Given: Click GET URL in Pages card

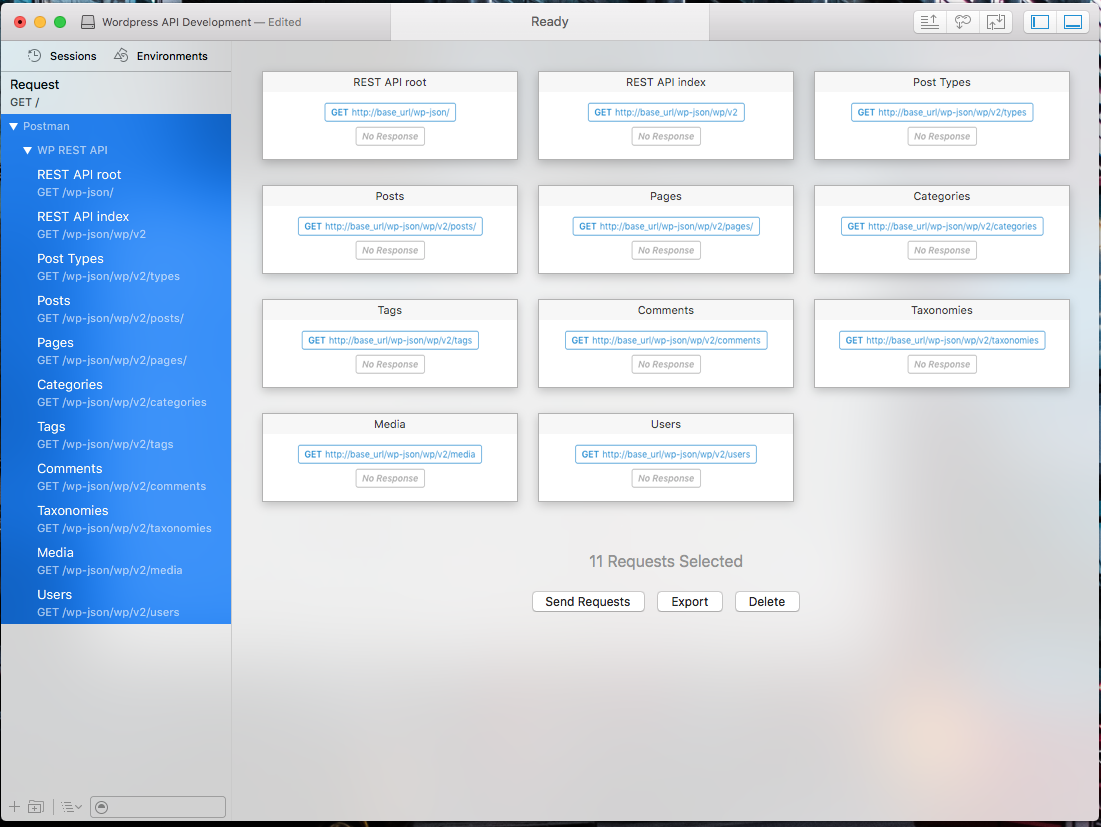Looking at the screenshot, I should point(666,226).
